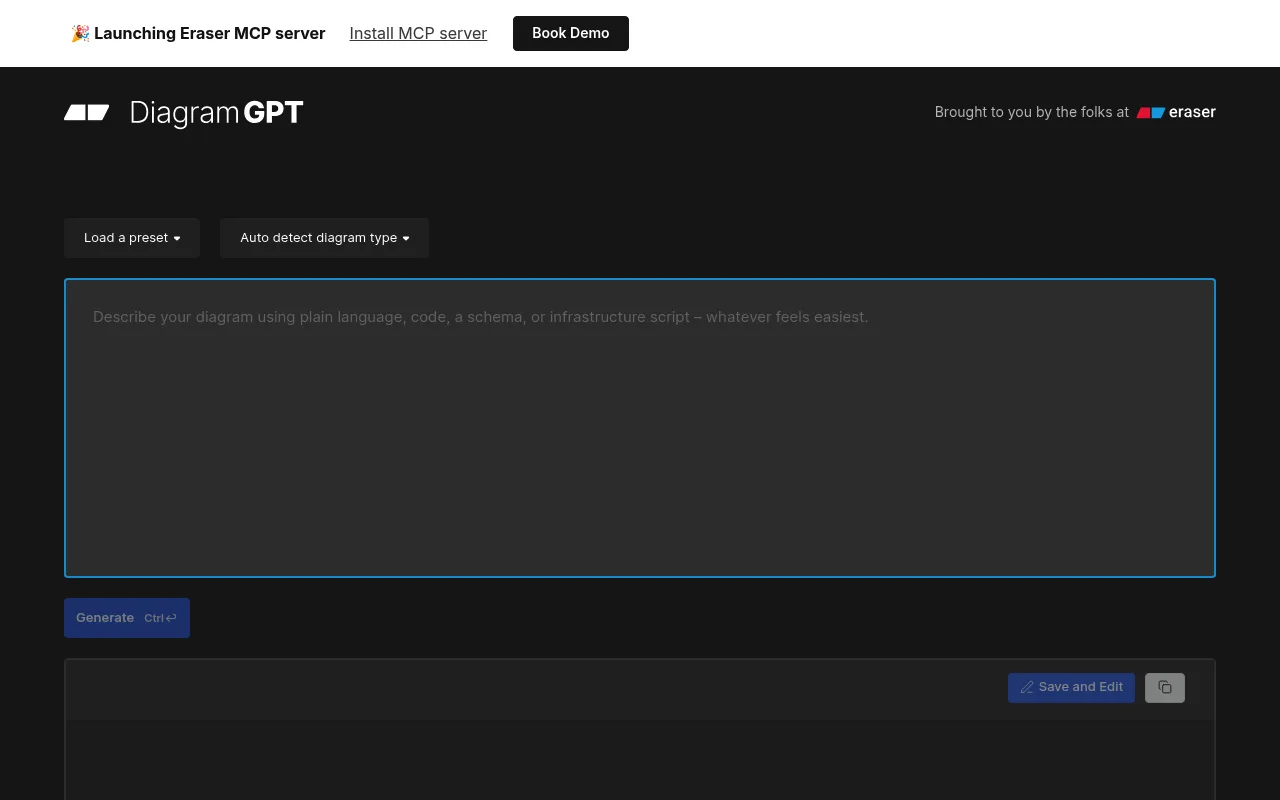Expand the Auto detect diagram type dropdown
Screen dimensions: 1280x800
[324, 238]
